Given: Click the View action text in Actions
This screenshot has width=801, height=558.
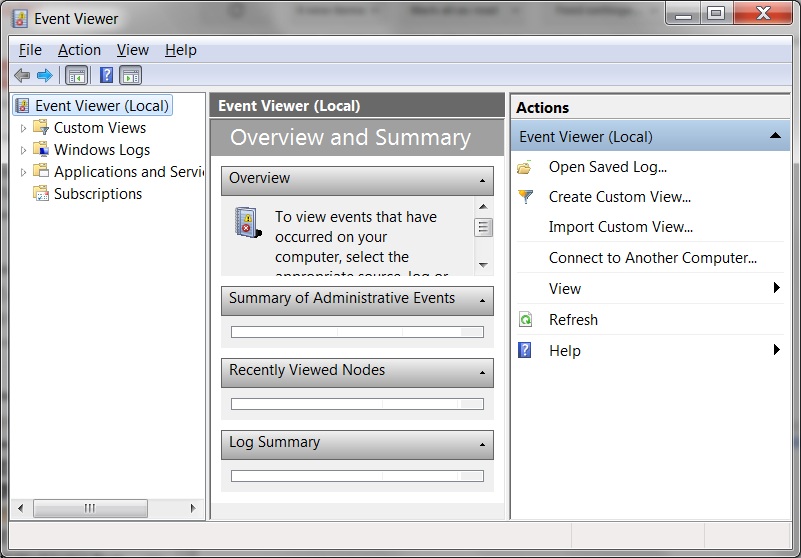Looking at the screenshot, I should point(564,289).
